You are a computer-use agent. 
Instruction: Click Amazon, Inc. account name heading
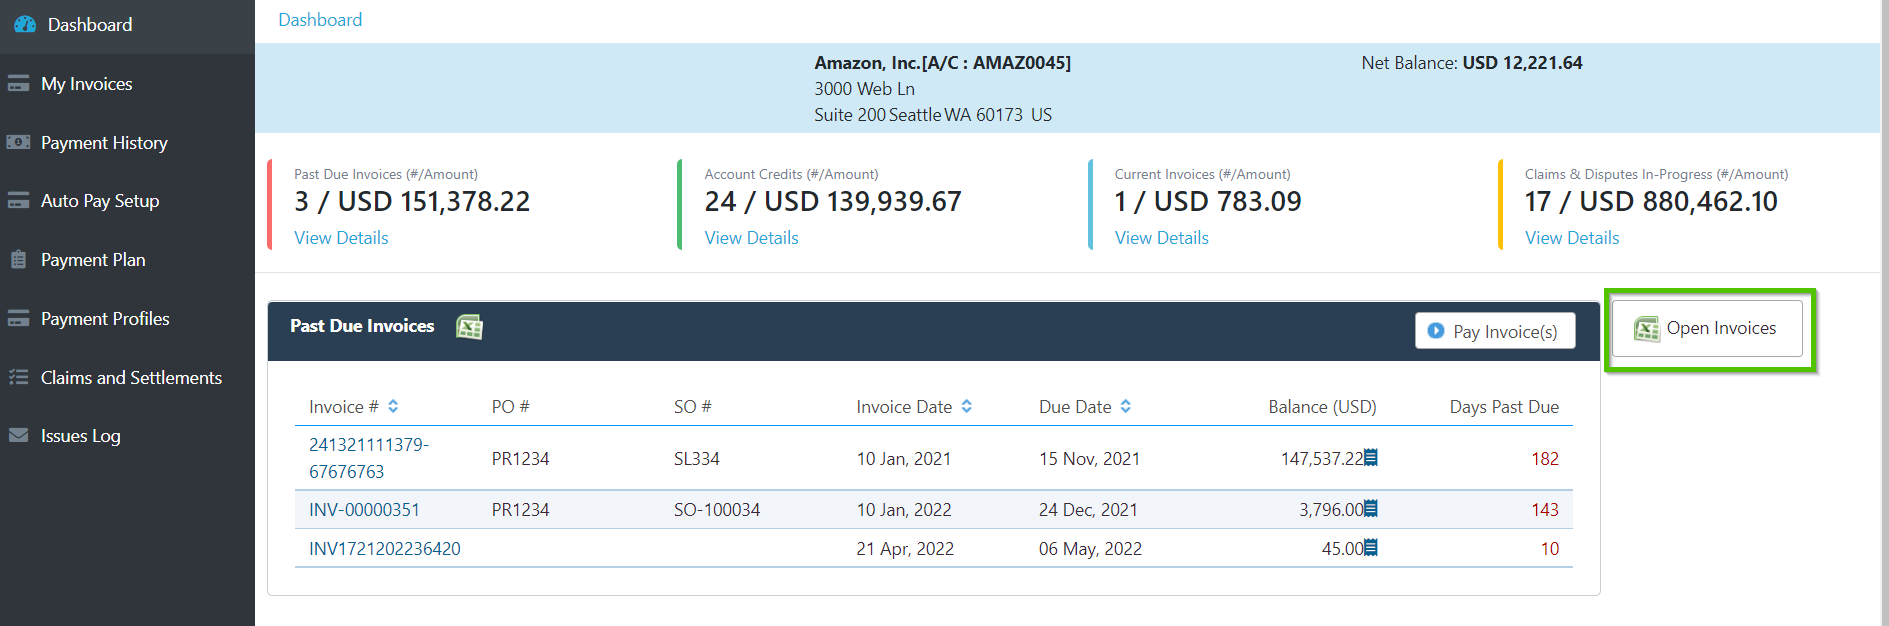[x=942, y=63]
